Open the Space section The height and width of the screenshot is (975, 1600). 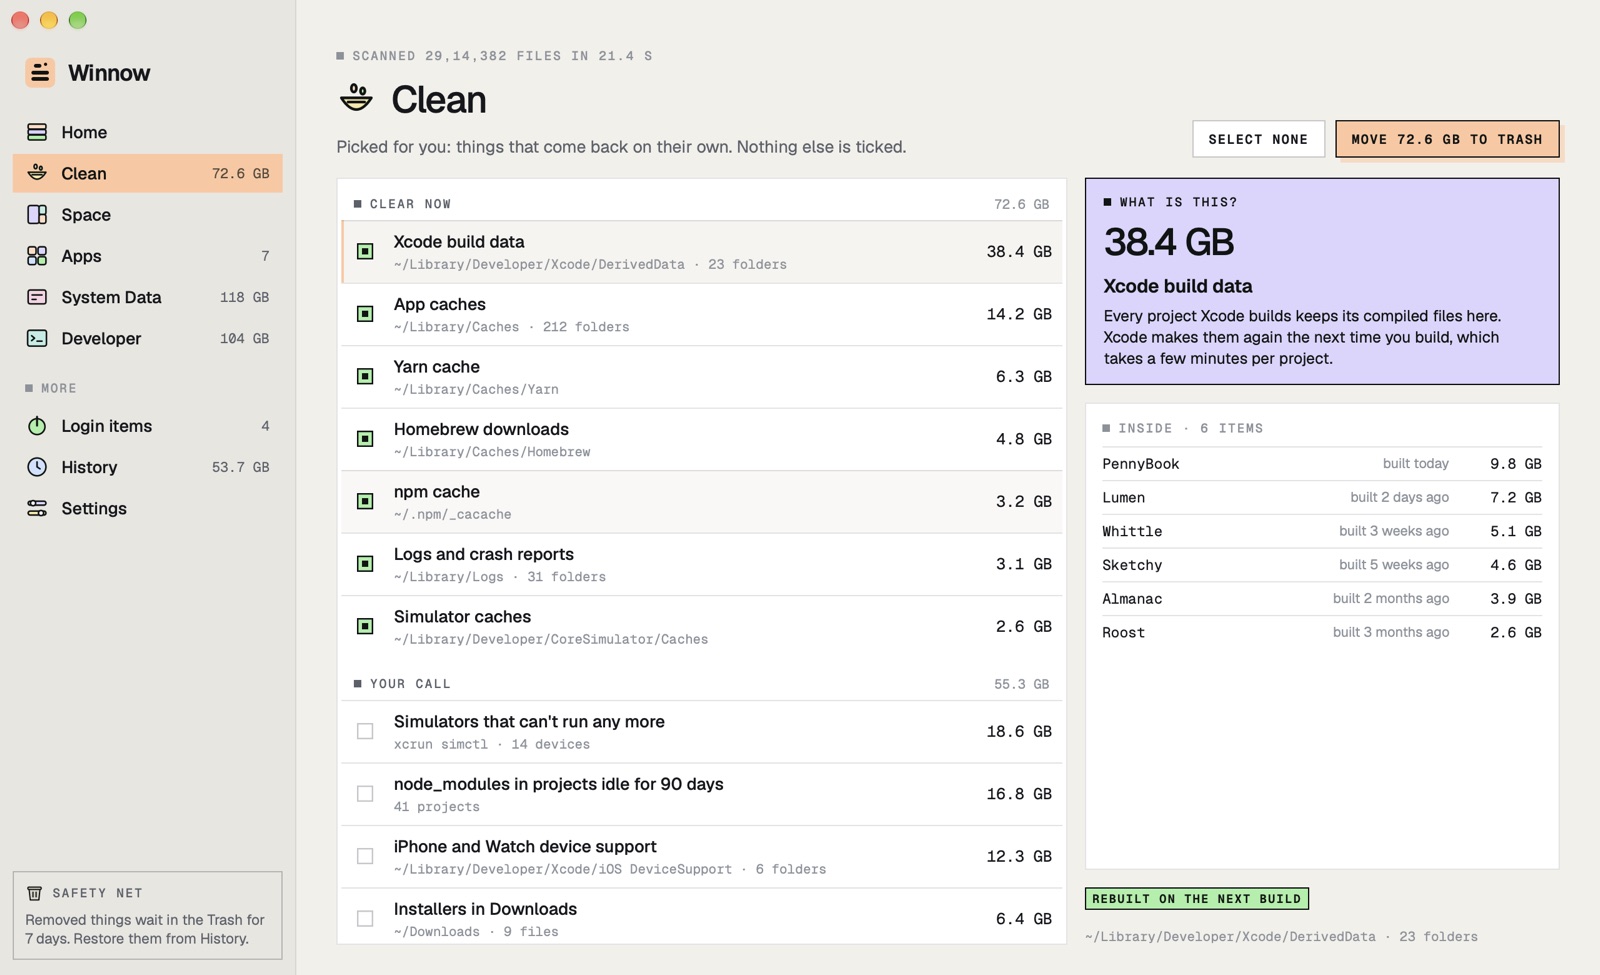click(147, 214)
